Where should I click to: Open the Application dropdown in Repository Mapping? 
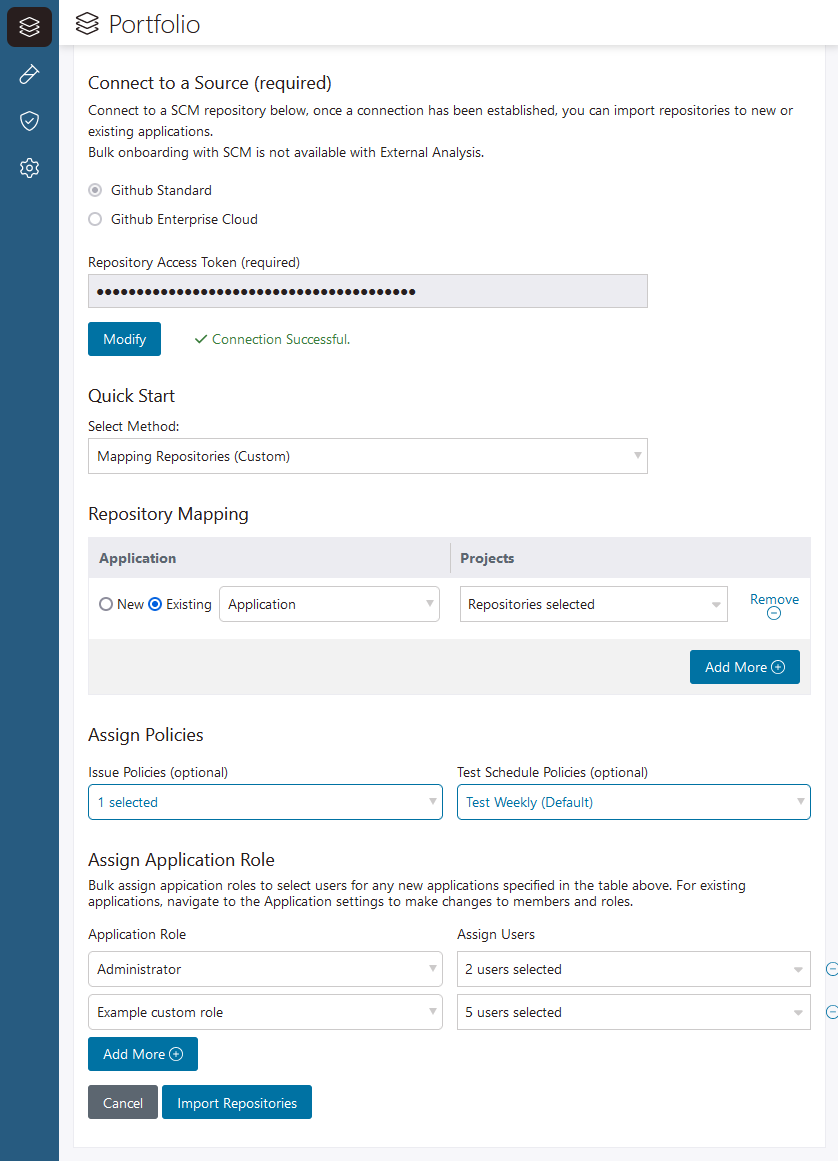pos(329,604)
